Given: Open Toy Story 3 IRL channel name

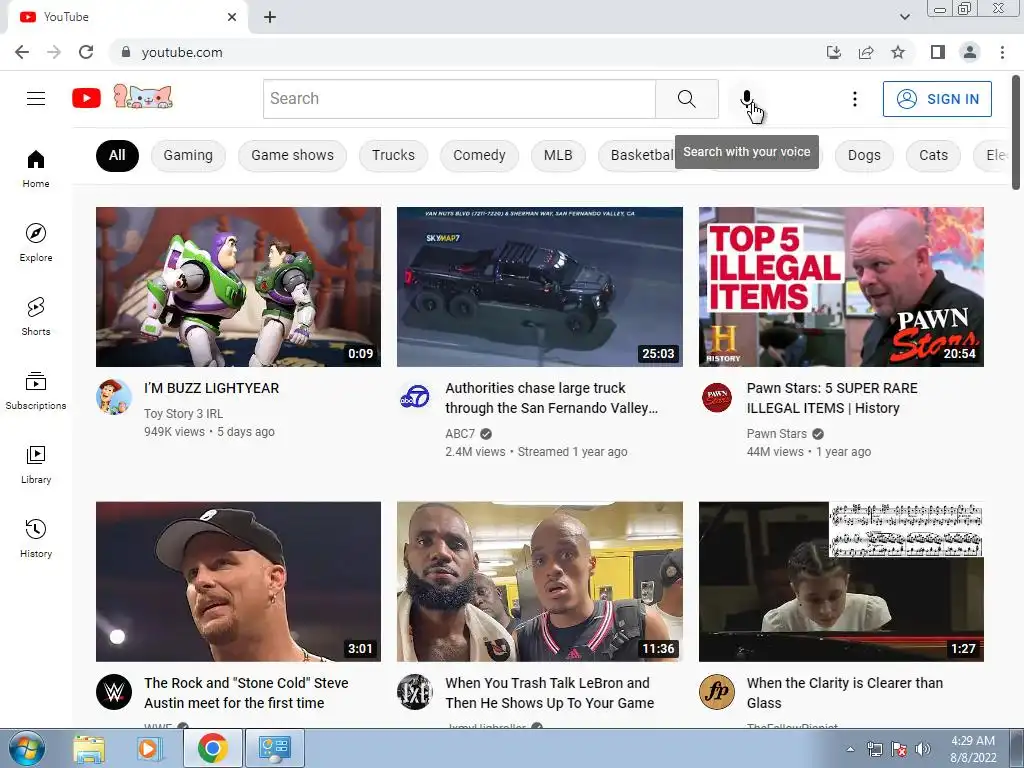Looking at the screenshot, I should [184, 413].
